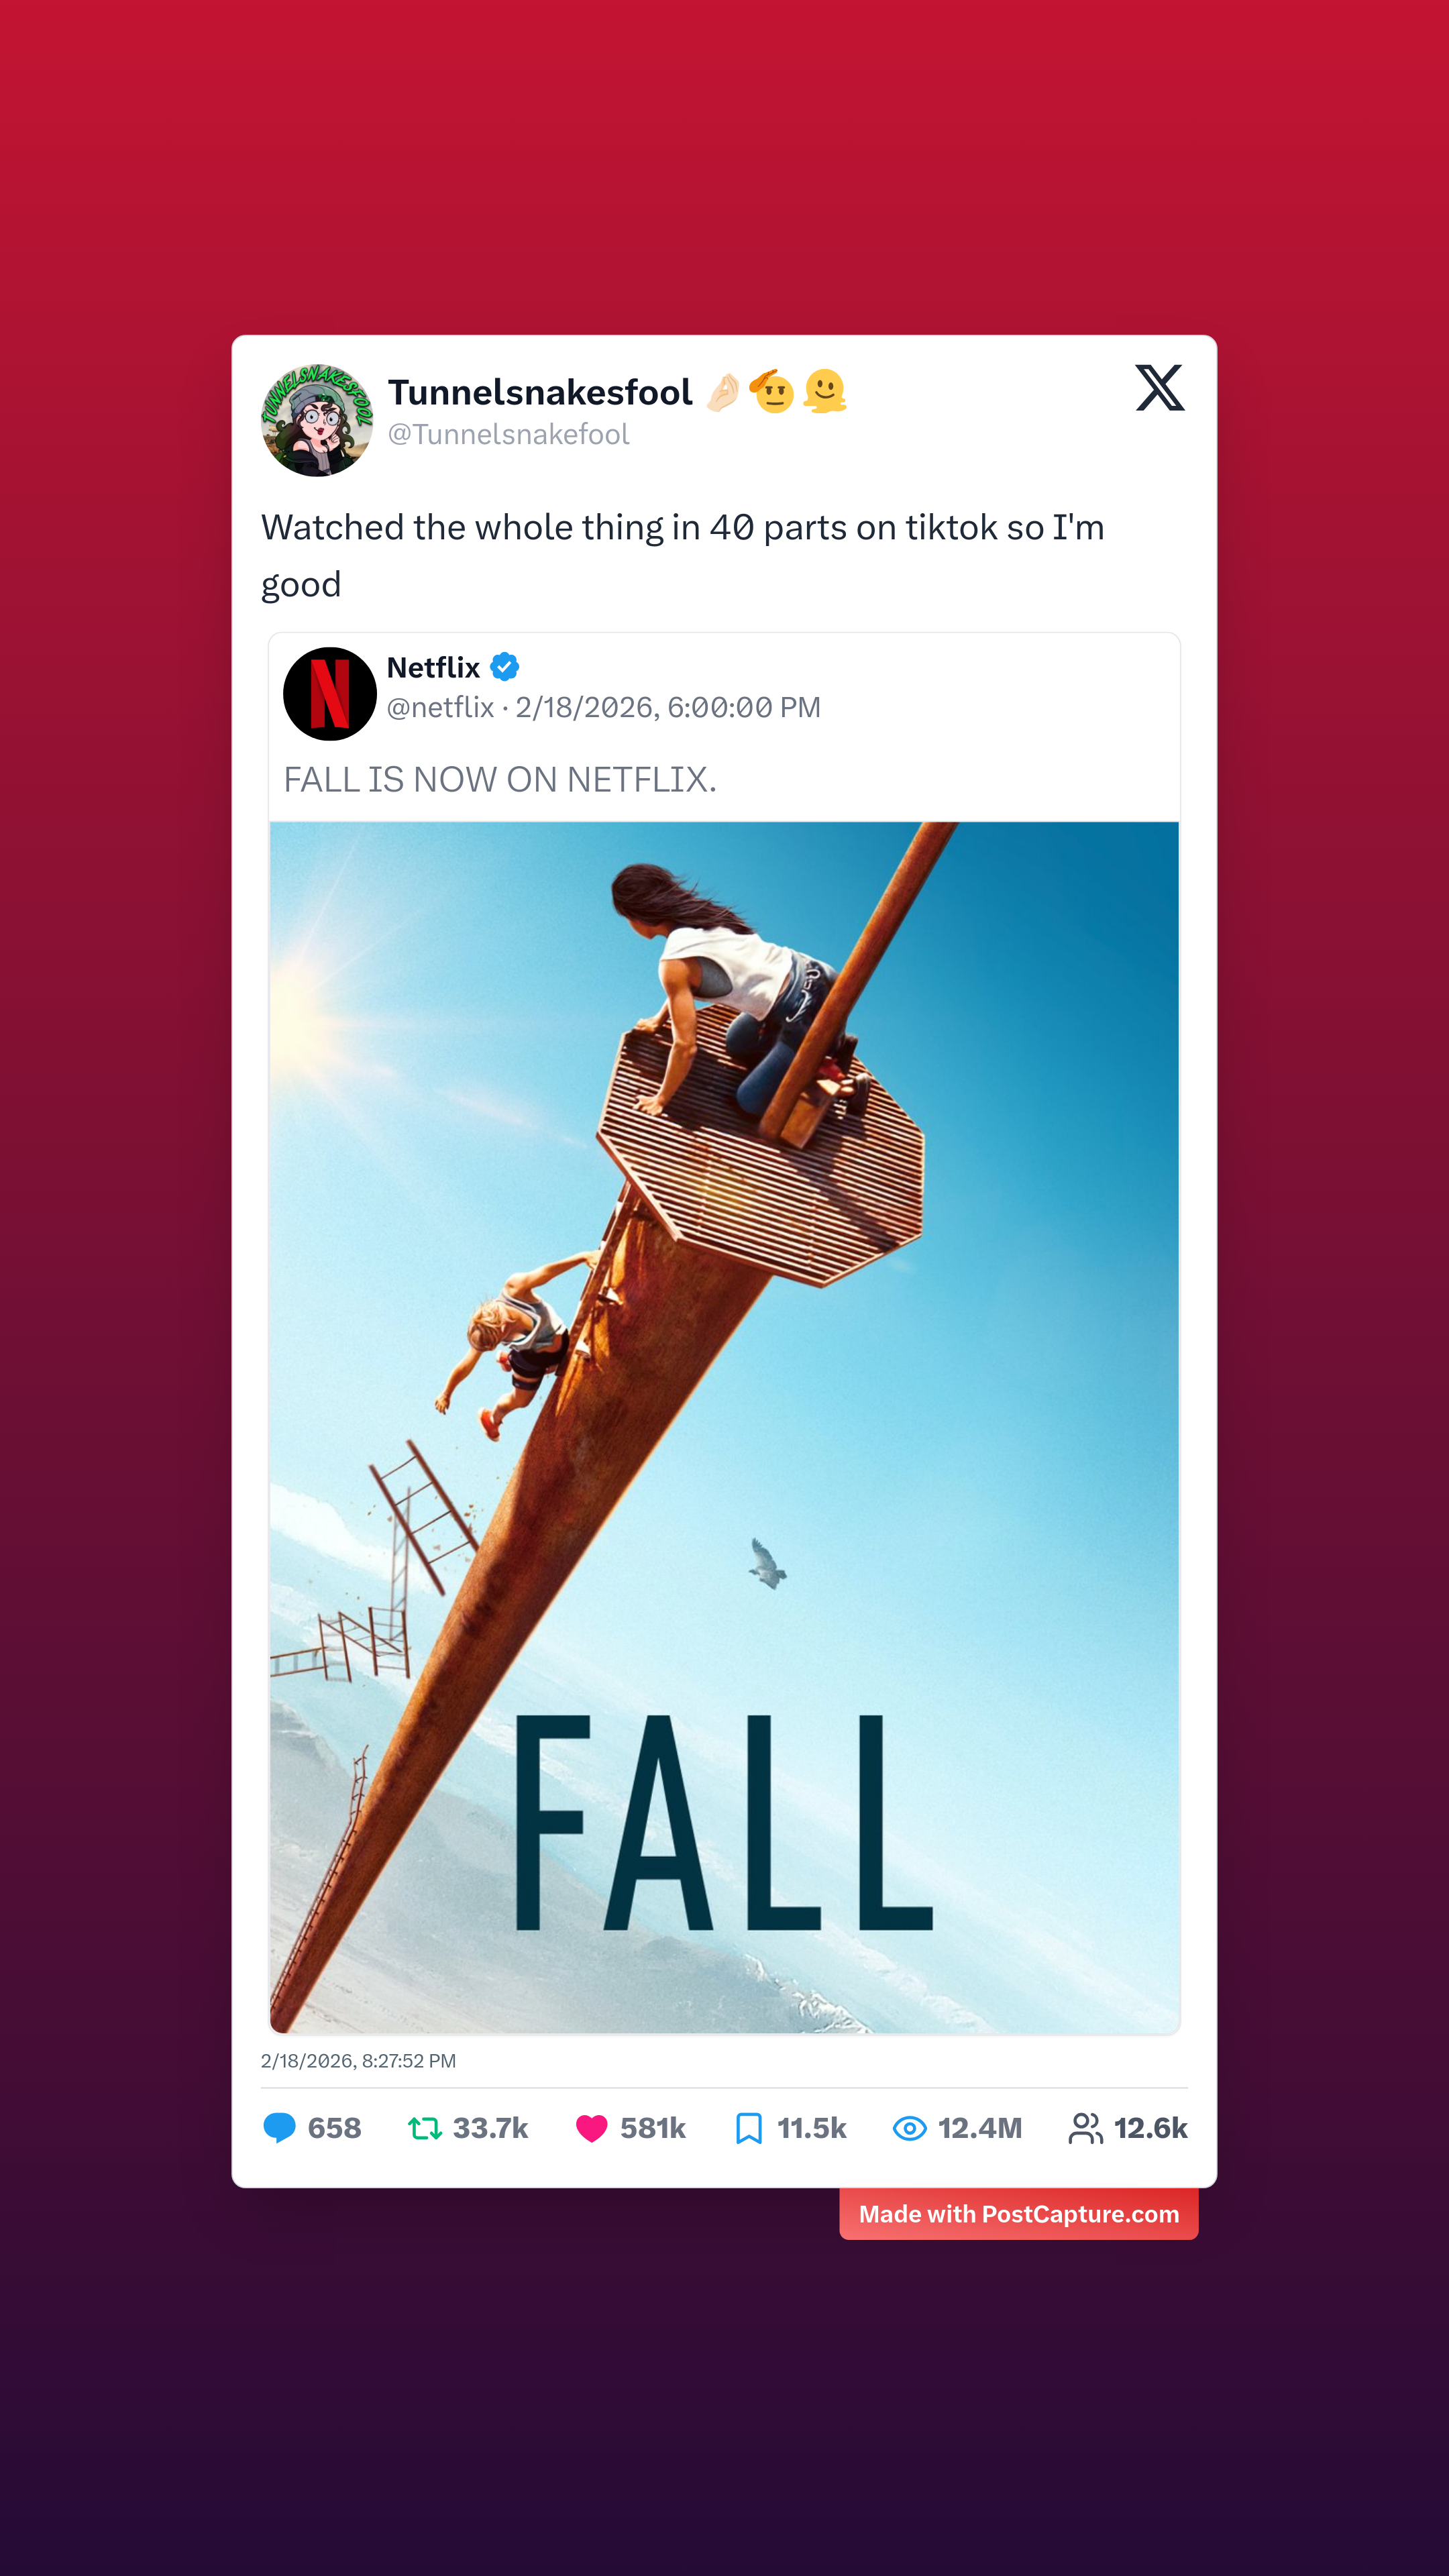Open Tunnelsnakesfool's profile avatar
The height and width of the screenshot is (2576, 1449).
click(x=317, y=420)
